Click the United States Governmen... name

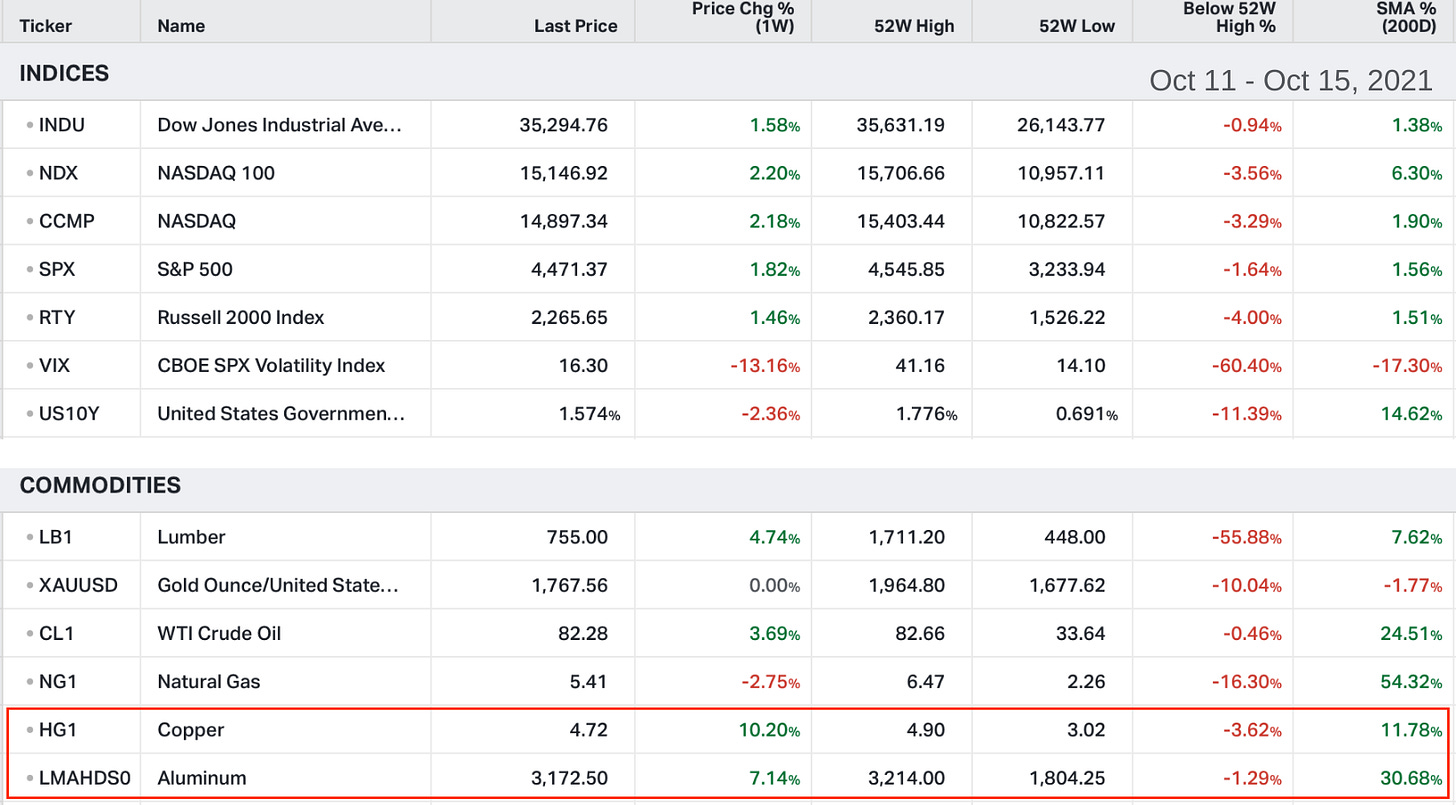point(281,413)
